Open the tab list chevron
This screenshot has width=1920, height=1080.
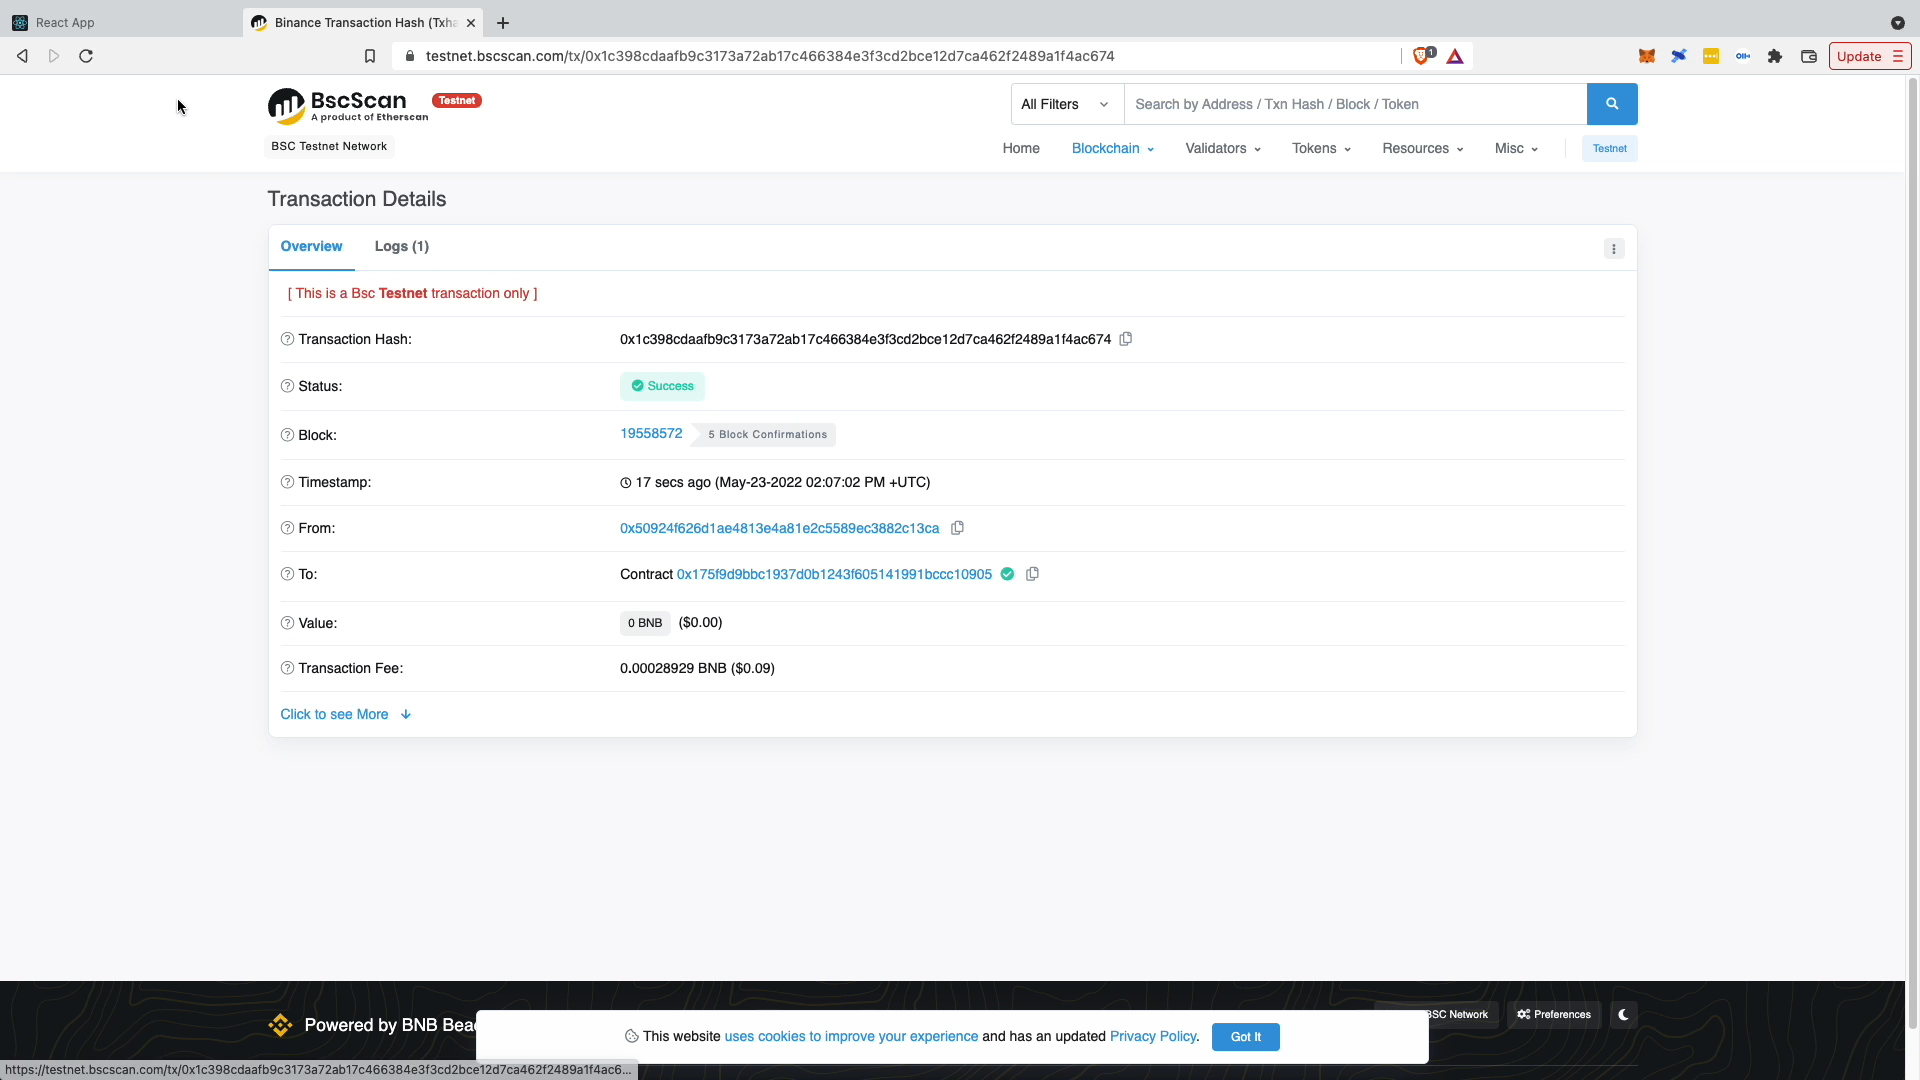(1897, 22)
